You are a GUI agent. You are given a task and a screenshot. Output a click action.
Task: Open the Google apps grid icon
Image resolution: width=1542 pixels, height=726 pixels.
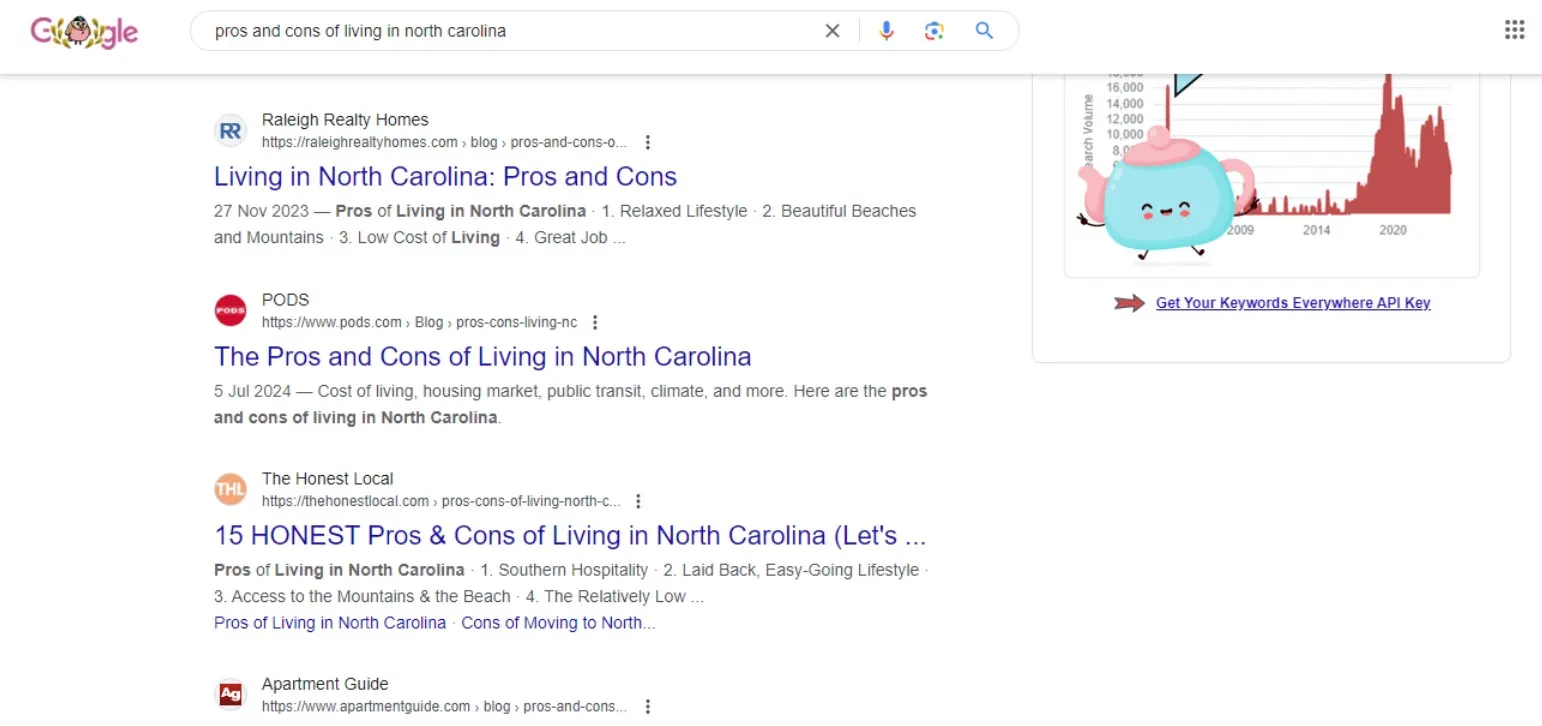[1514, 30]
